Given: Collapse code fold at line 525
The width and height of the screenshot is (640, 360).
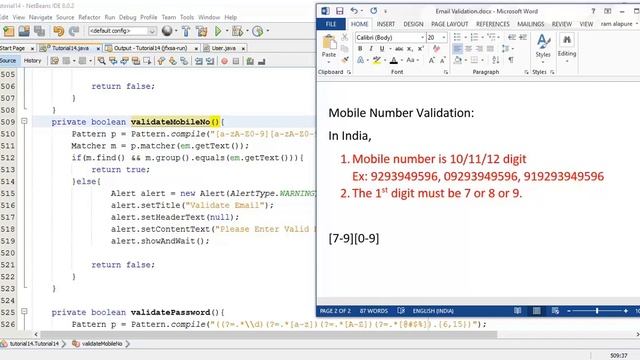Looking at the screenshot, I should tap(24, 311).
